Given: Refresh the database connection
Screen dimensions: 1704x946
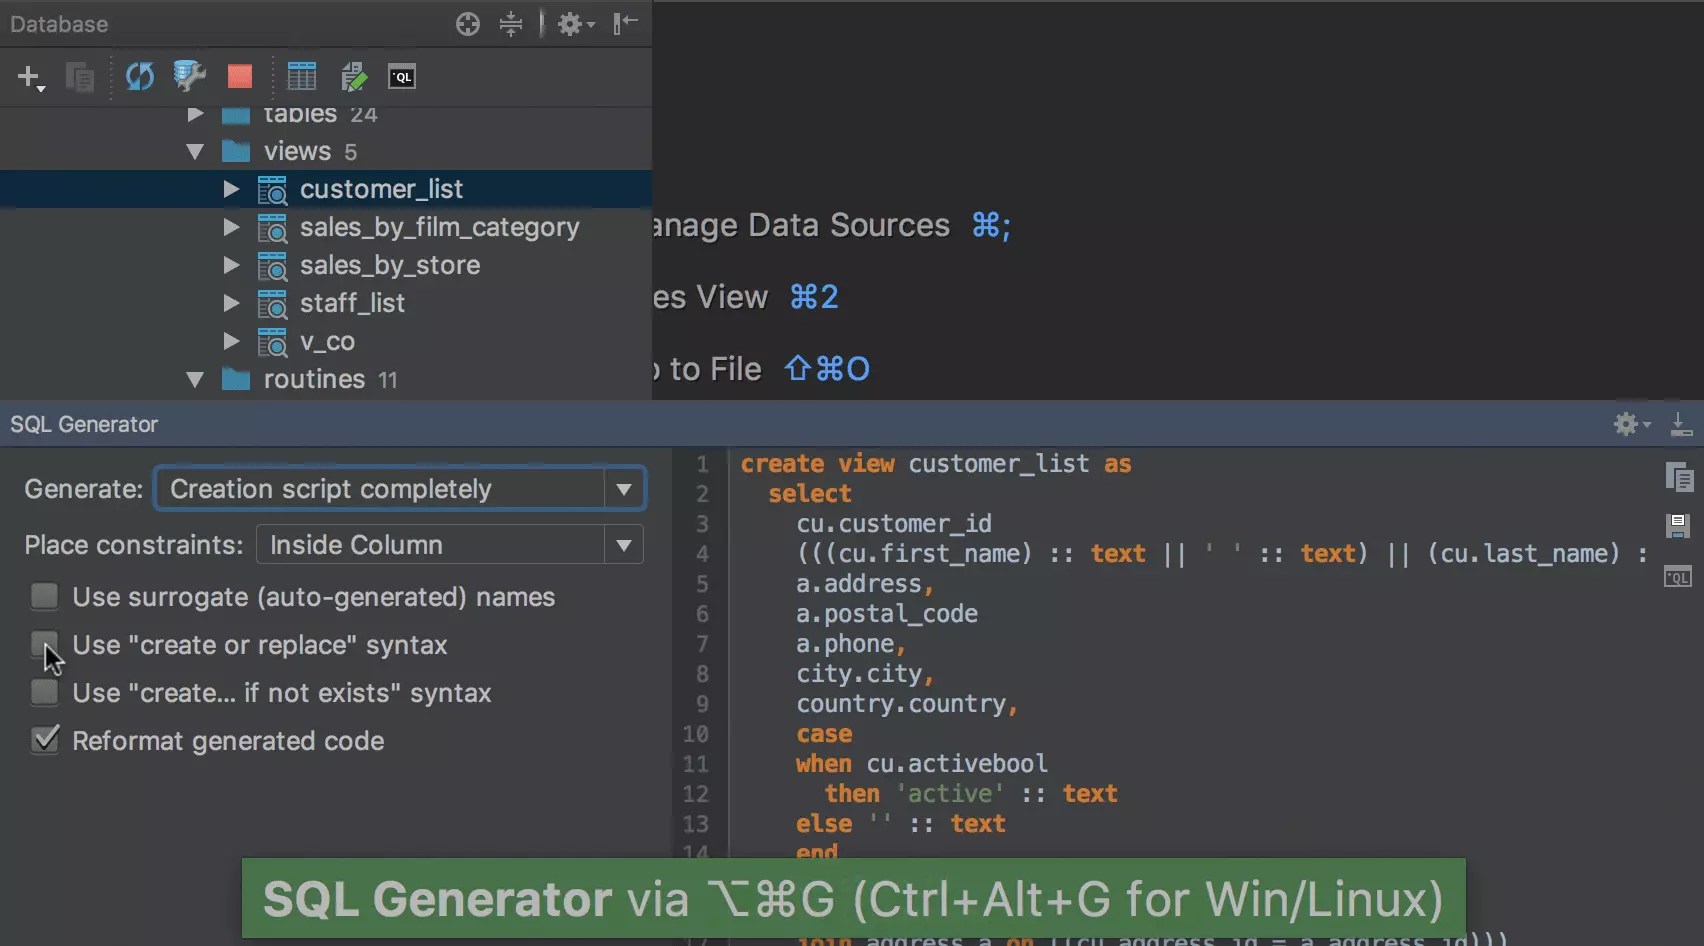Looking at the screenshot, I should 139,76.
